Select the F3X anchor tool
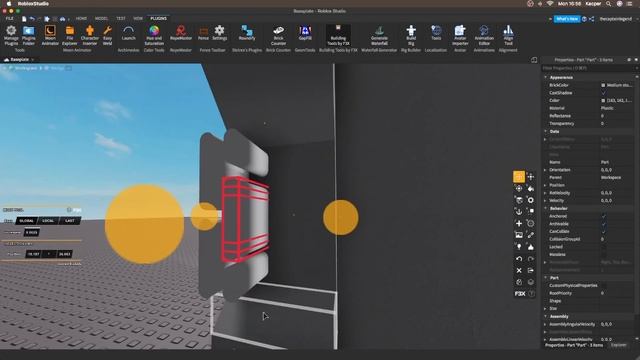Viewport: 640px width, 360px height. [519, 211]
